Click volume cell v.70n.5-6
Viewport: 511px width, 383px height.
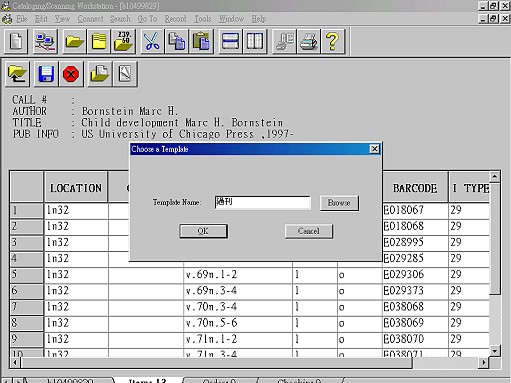click(238, 323)
